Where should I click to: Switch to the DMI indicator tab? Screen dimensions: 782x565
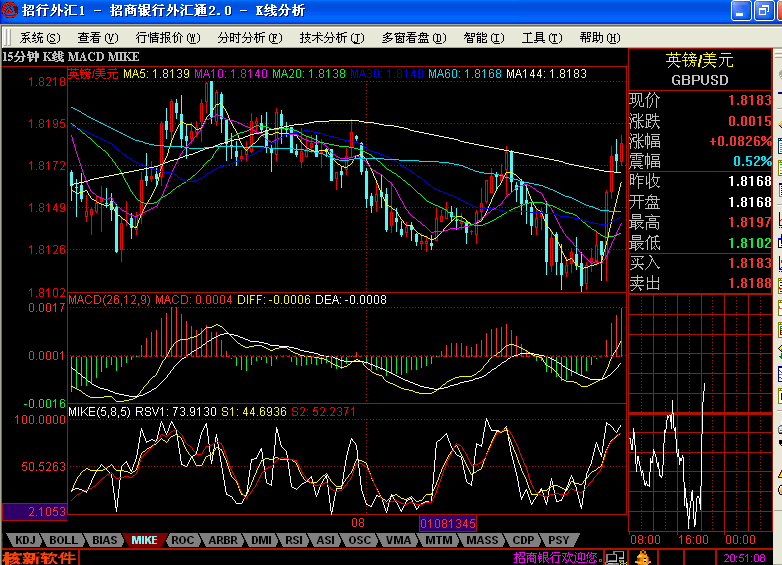(261, 540)
